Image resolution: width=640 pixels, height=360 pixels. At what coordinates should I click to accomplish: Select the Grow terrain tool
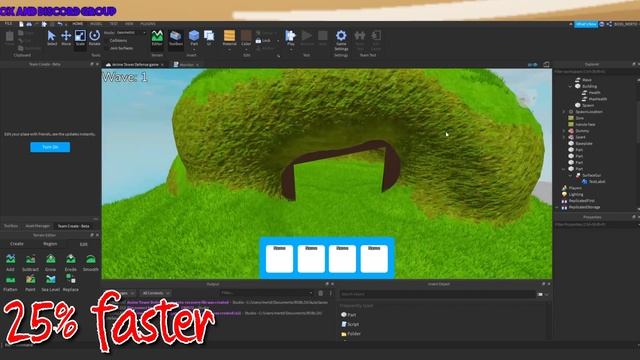[x=51, y=262]
